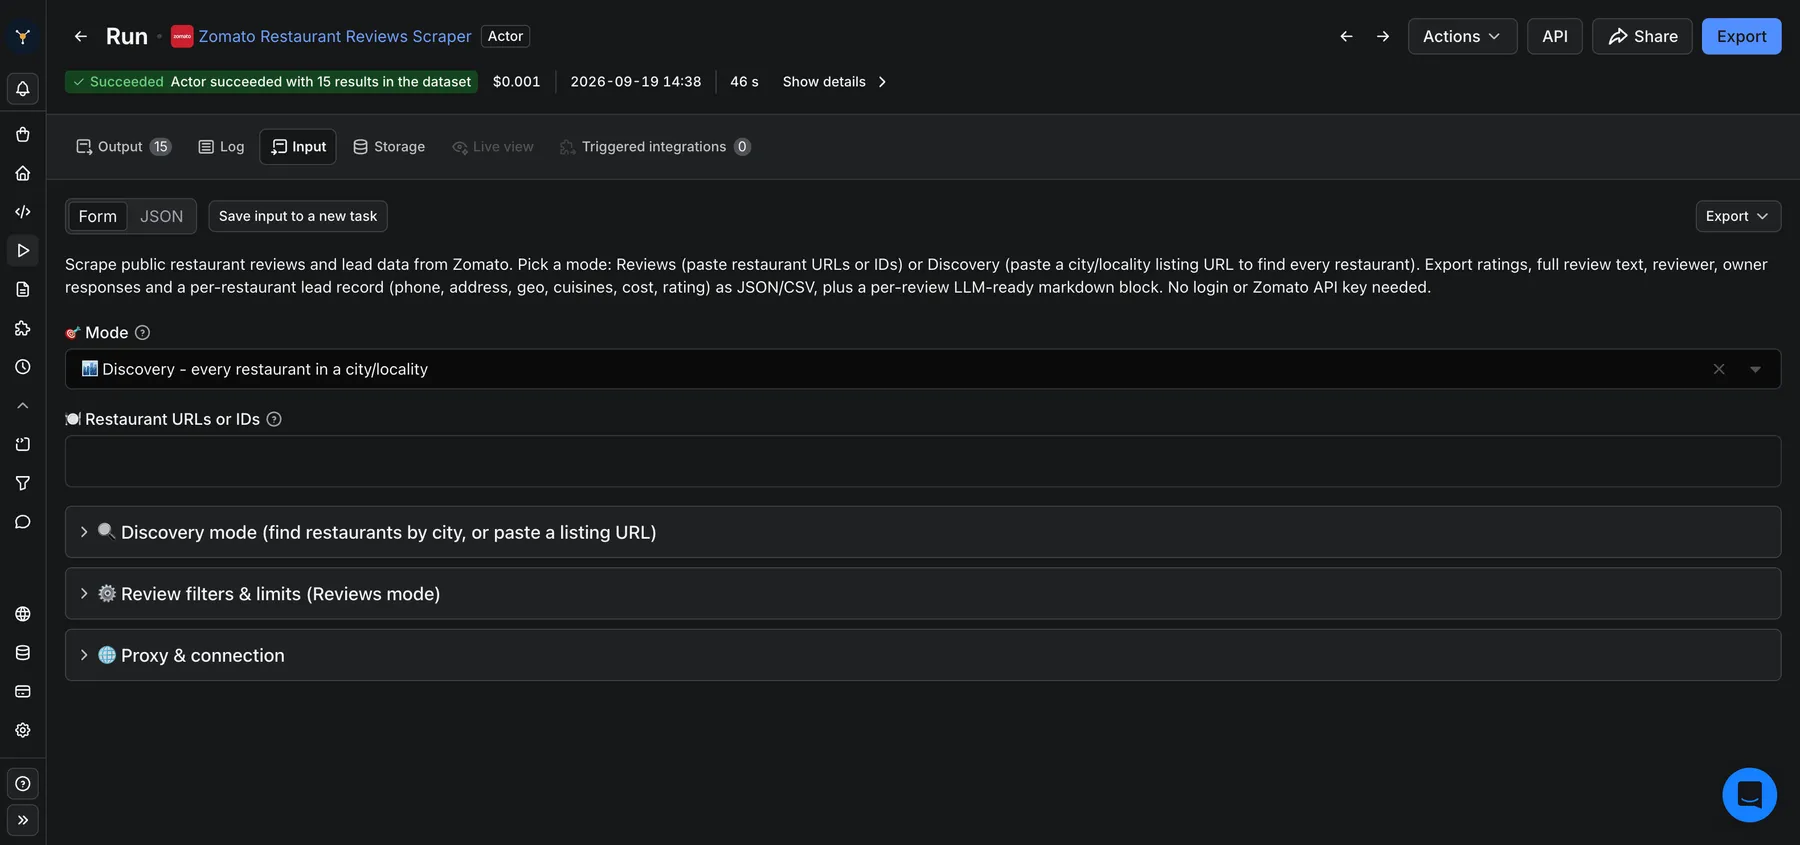Click Save input to a new task
Viewport: 1800px width, 845px height.
point(298,216)
